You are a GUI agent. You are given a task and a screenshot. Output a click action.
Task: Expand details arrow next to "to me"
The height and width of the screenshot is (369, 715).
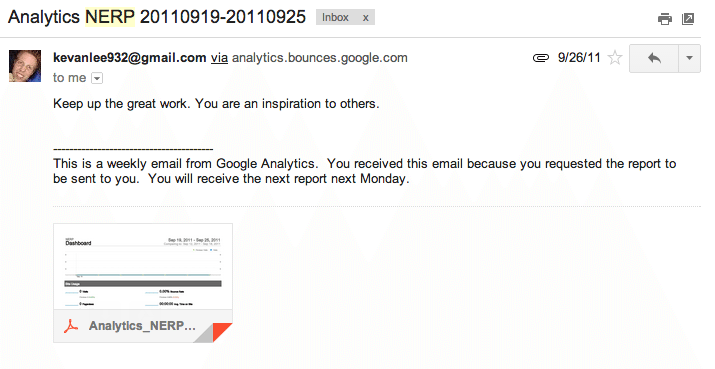[97, 78]
